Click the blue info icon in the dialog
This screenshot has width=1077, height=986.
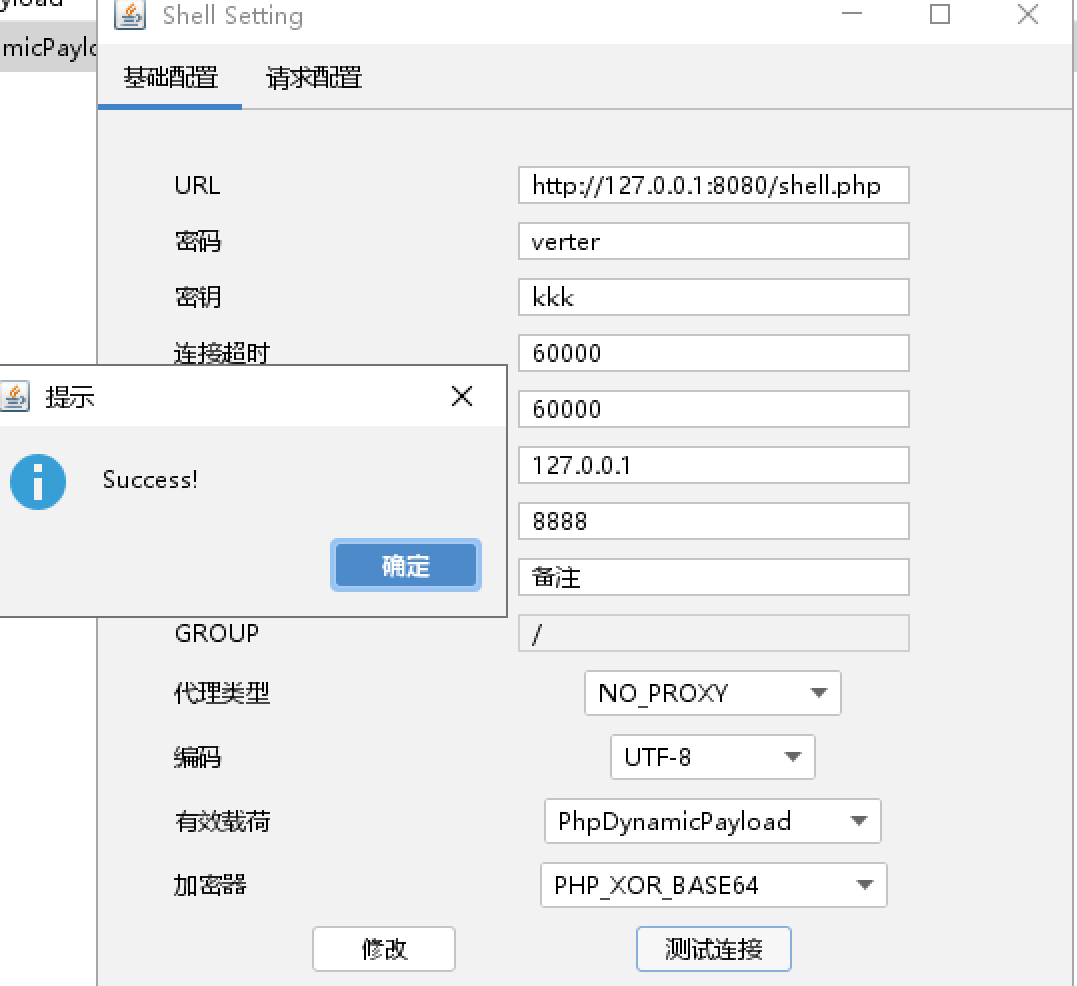38,482
